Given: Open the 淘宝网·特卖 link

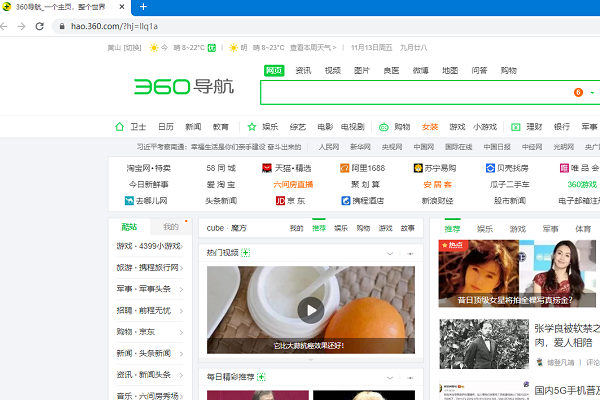Looking at the screenshot, I should pos(148,168).
